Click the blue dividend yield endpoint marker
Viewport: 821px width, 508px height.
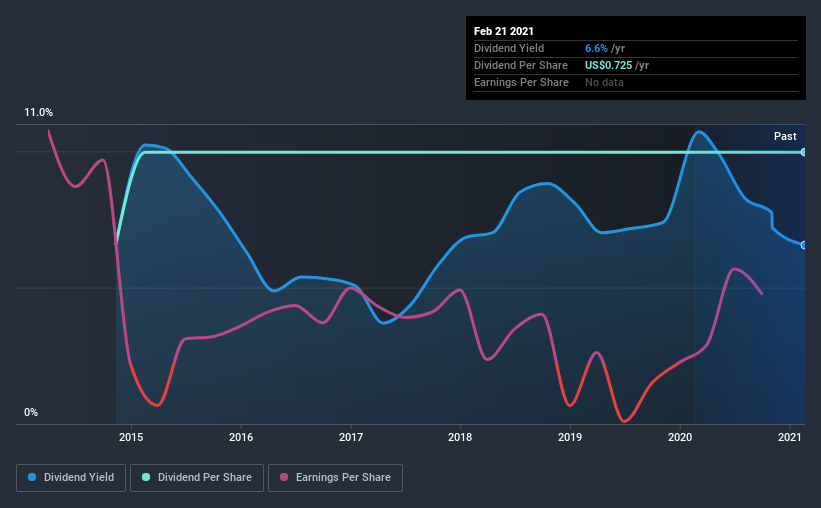pyautogui.click(x=803, y=245)
